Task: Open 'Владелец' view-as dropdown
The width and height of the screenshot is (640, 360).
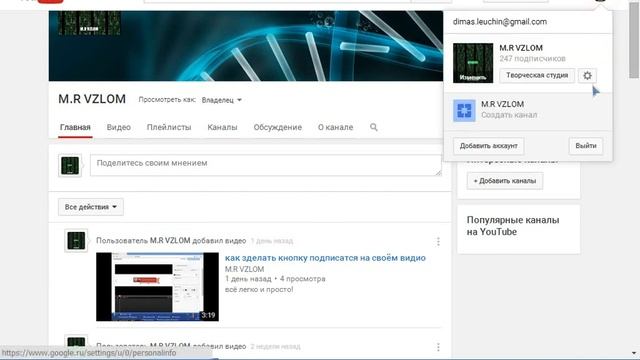Action: tap(222, 100)
